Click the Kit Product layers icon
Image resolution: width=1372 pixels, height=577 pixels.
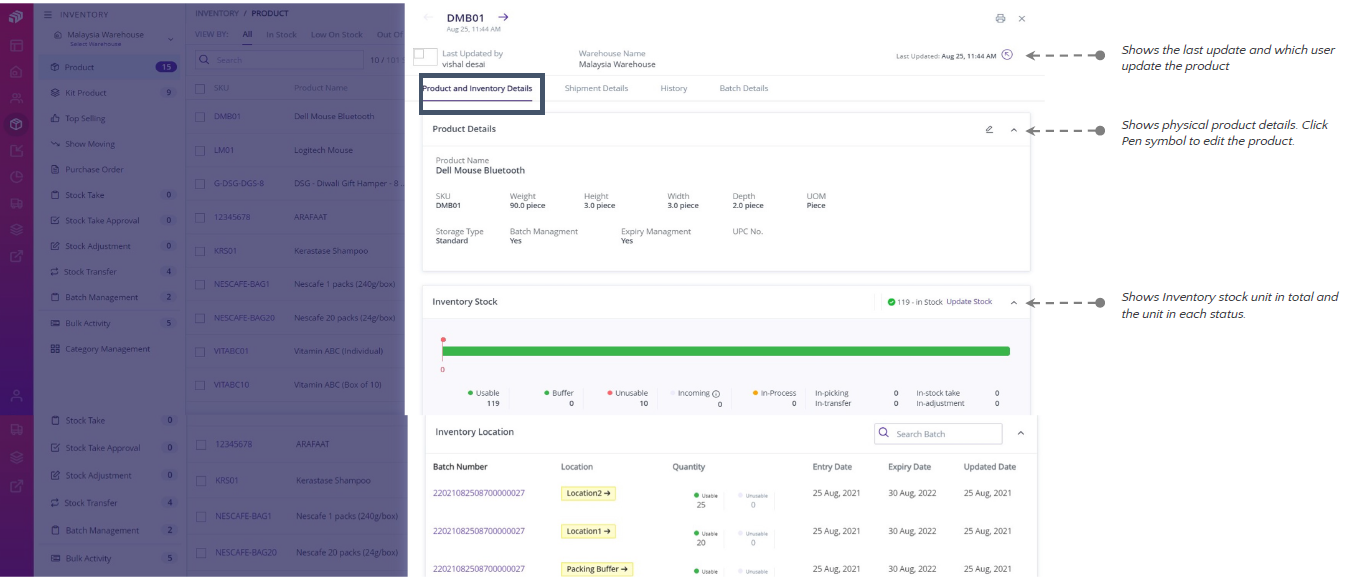pyautogui.click(x=55, y=93)
